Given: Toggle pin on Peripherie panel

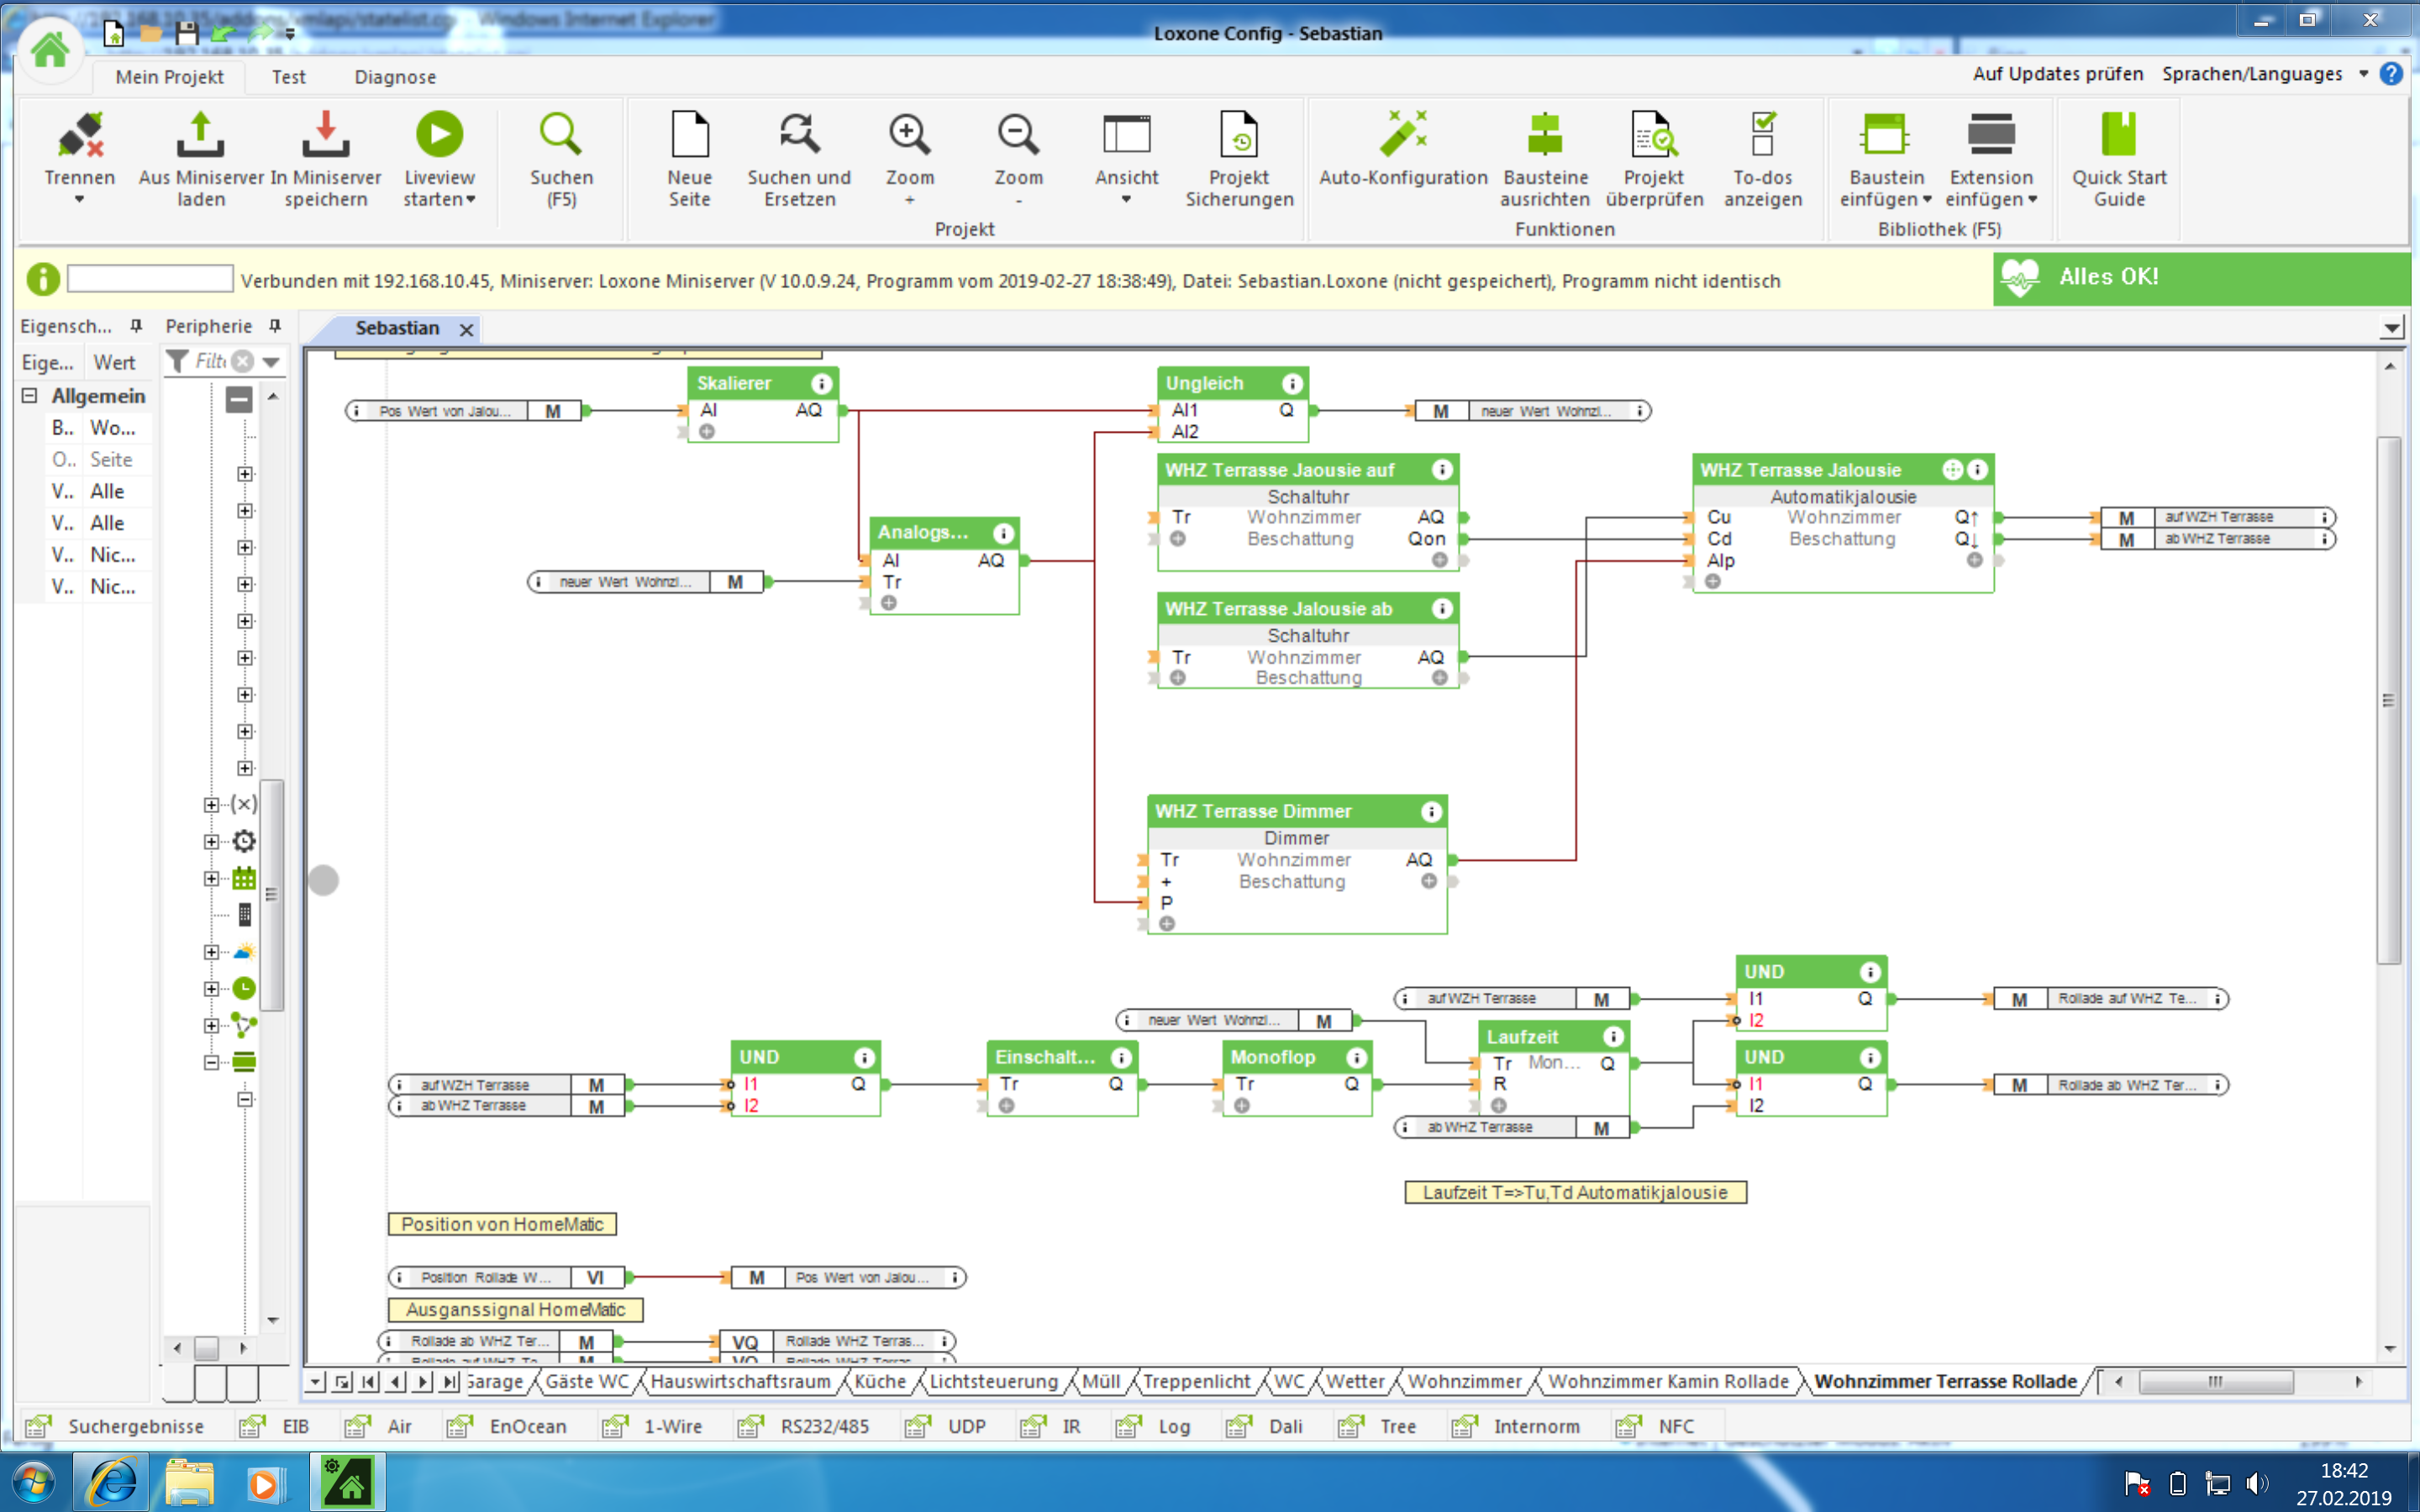Looking at the screenshot, I should (275, 326).
